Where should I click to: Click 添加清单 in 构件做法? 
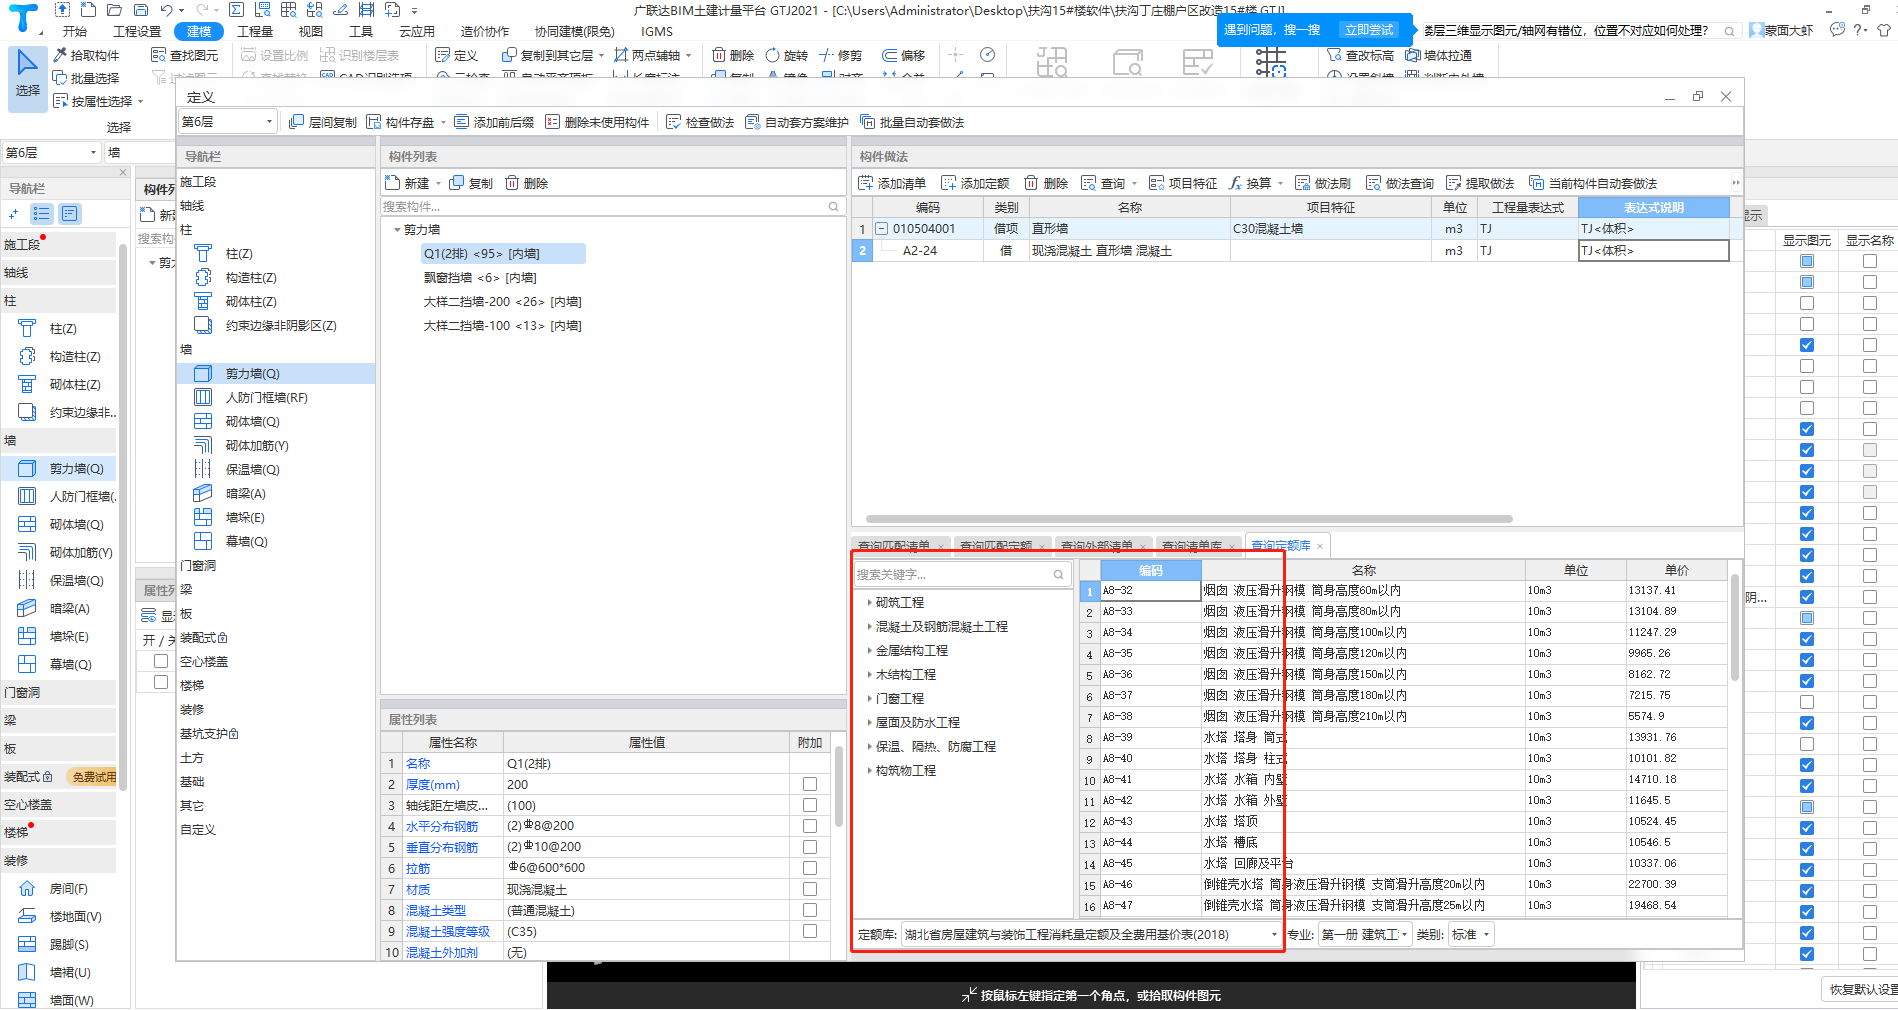click(x=892, y=183)
